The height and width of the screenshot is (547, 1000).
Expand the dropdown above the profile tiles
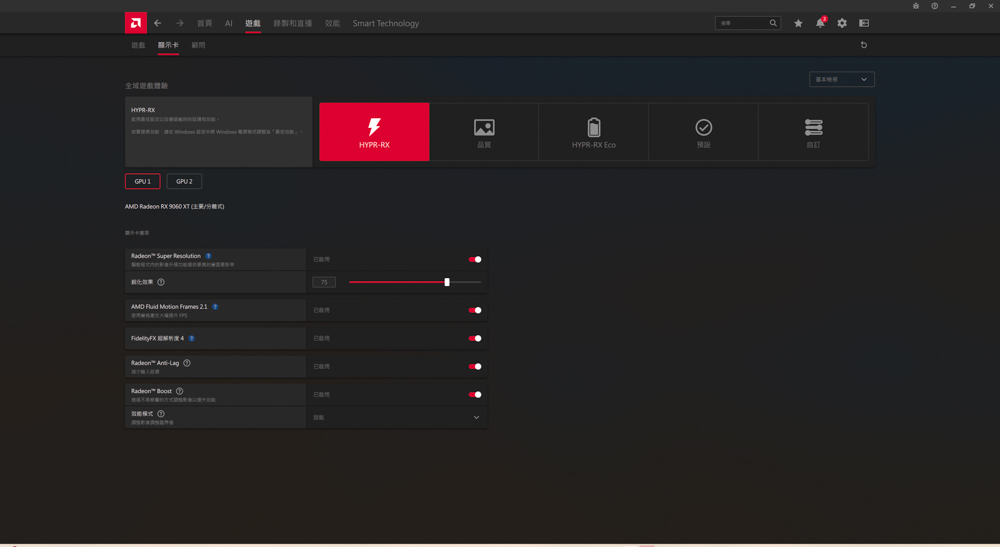841,79
